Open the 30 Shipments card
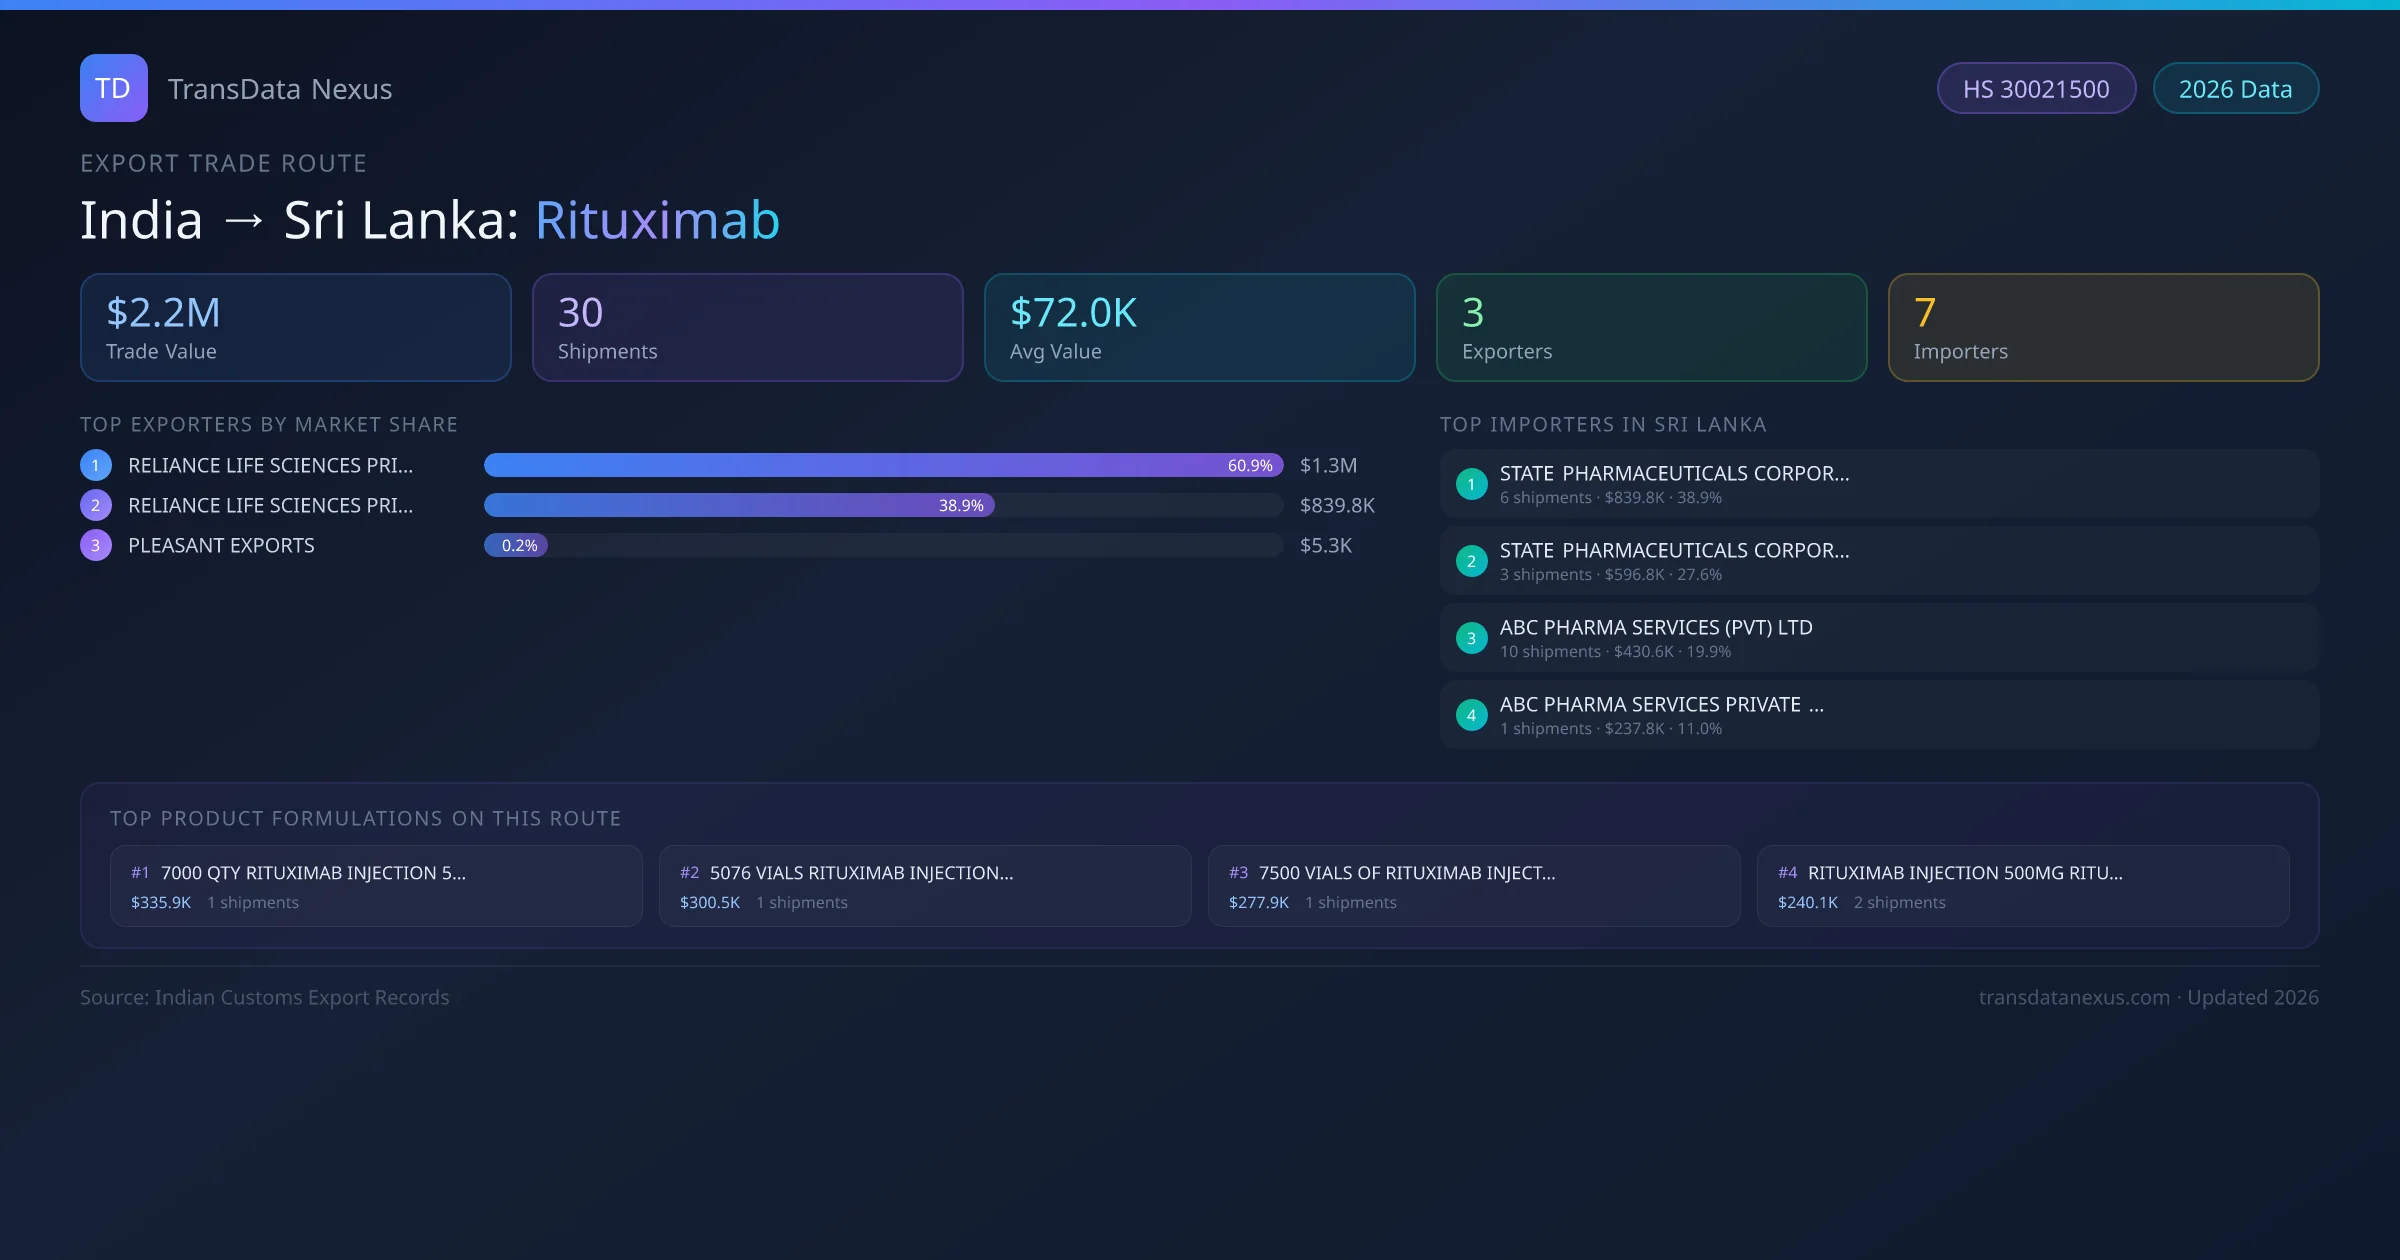This screenshot has width=2400, height=1260. point(747,327)
